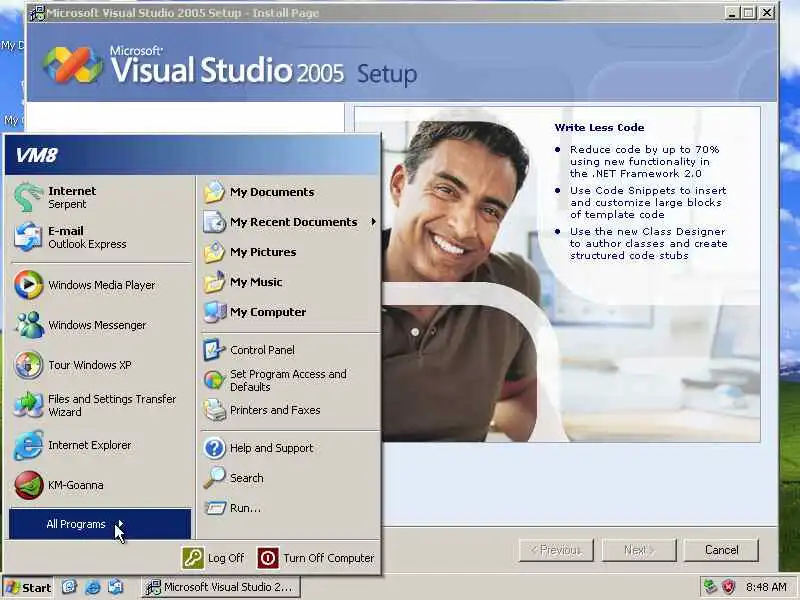Expand My Recent Documents submenu arrow
800x600 pixels.
[373, 222]
